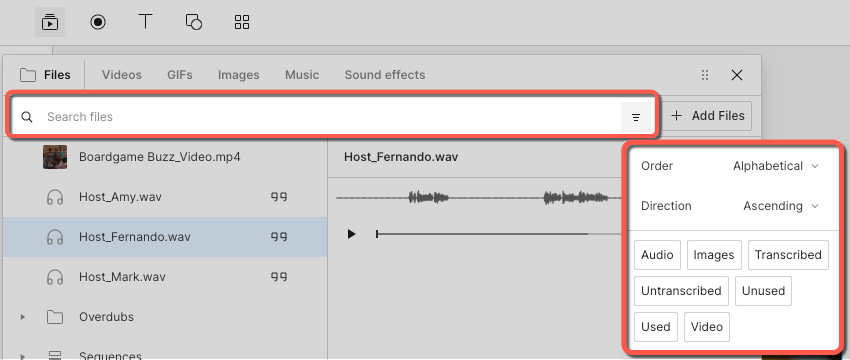
Task: Open the media library icon in toolbar
Action: point(50,22)
